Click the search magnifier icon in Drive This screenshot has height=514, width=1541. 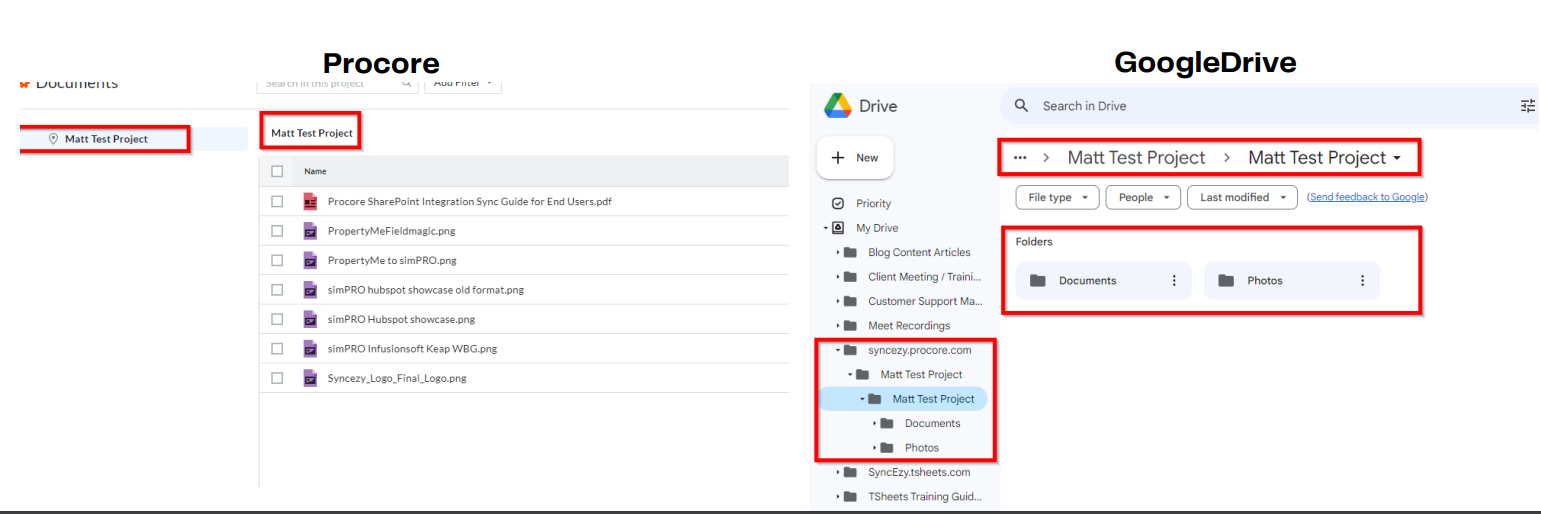point(1021,106)
